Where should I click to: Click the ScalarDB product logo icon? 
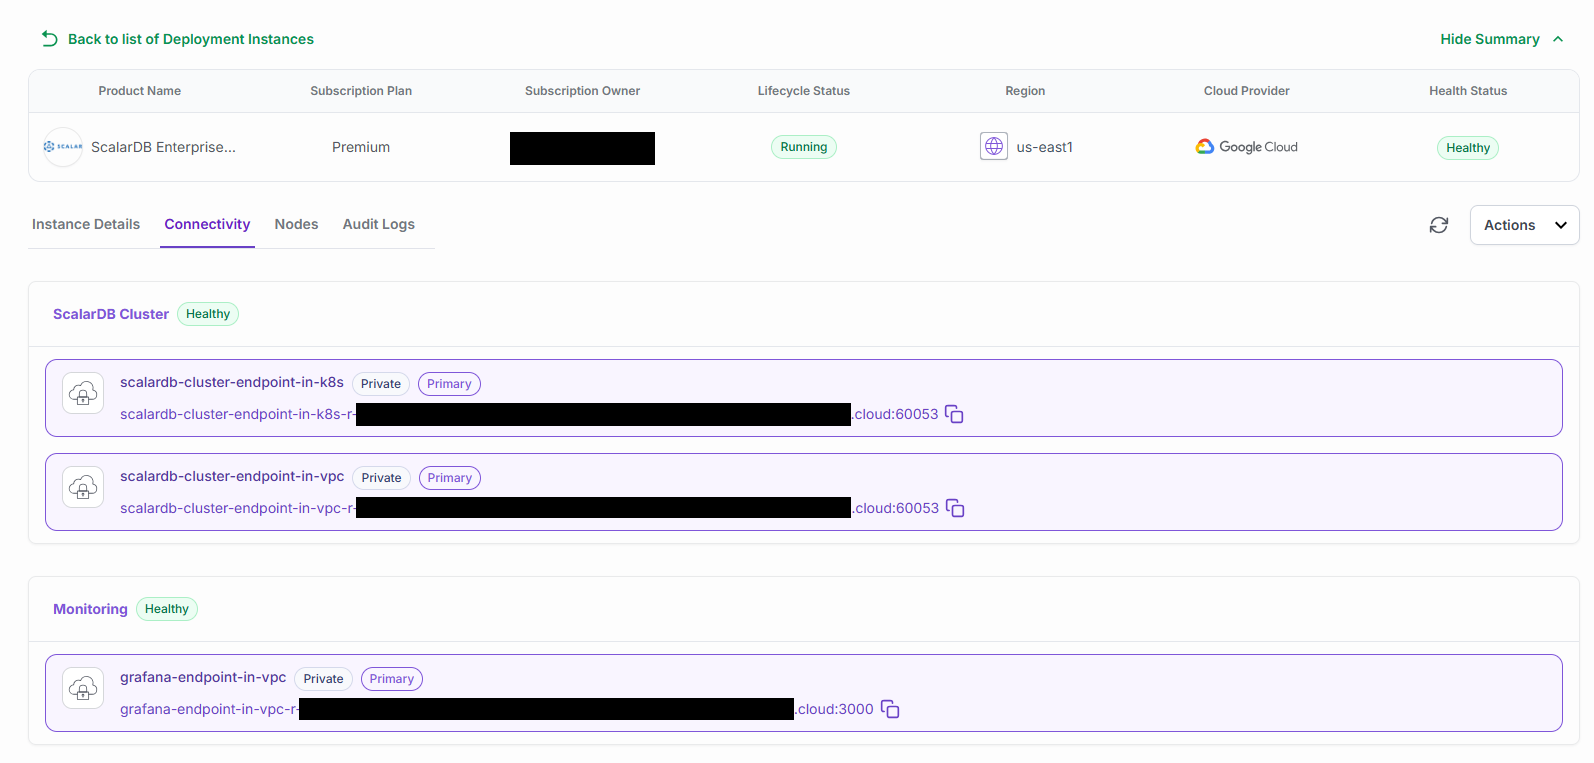tap(63, 147)
